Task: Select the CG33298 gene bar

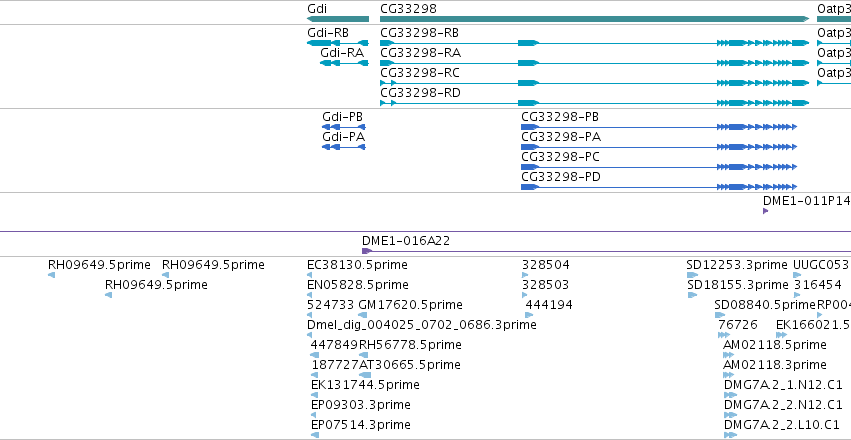Action: [595, 19]
